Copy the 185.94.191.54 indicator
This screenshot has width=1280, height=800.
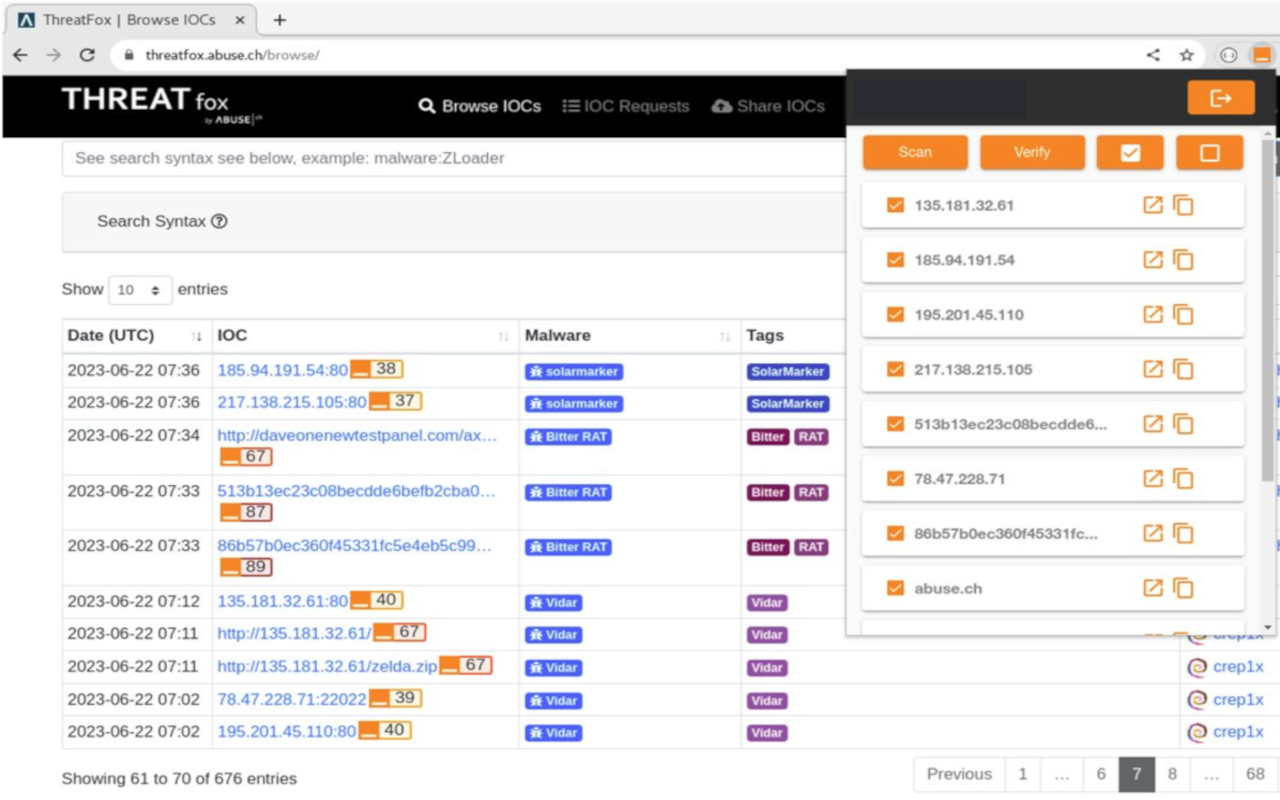[1183, 260]
